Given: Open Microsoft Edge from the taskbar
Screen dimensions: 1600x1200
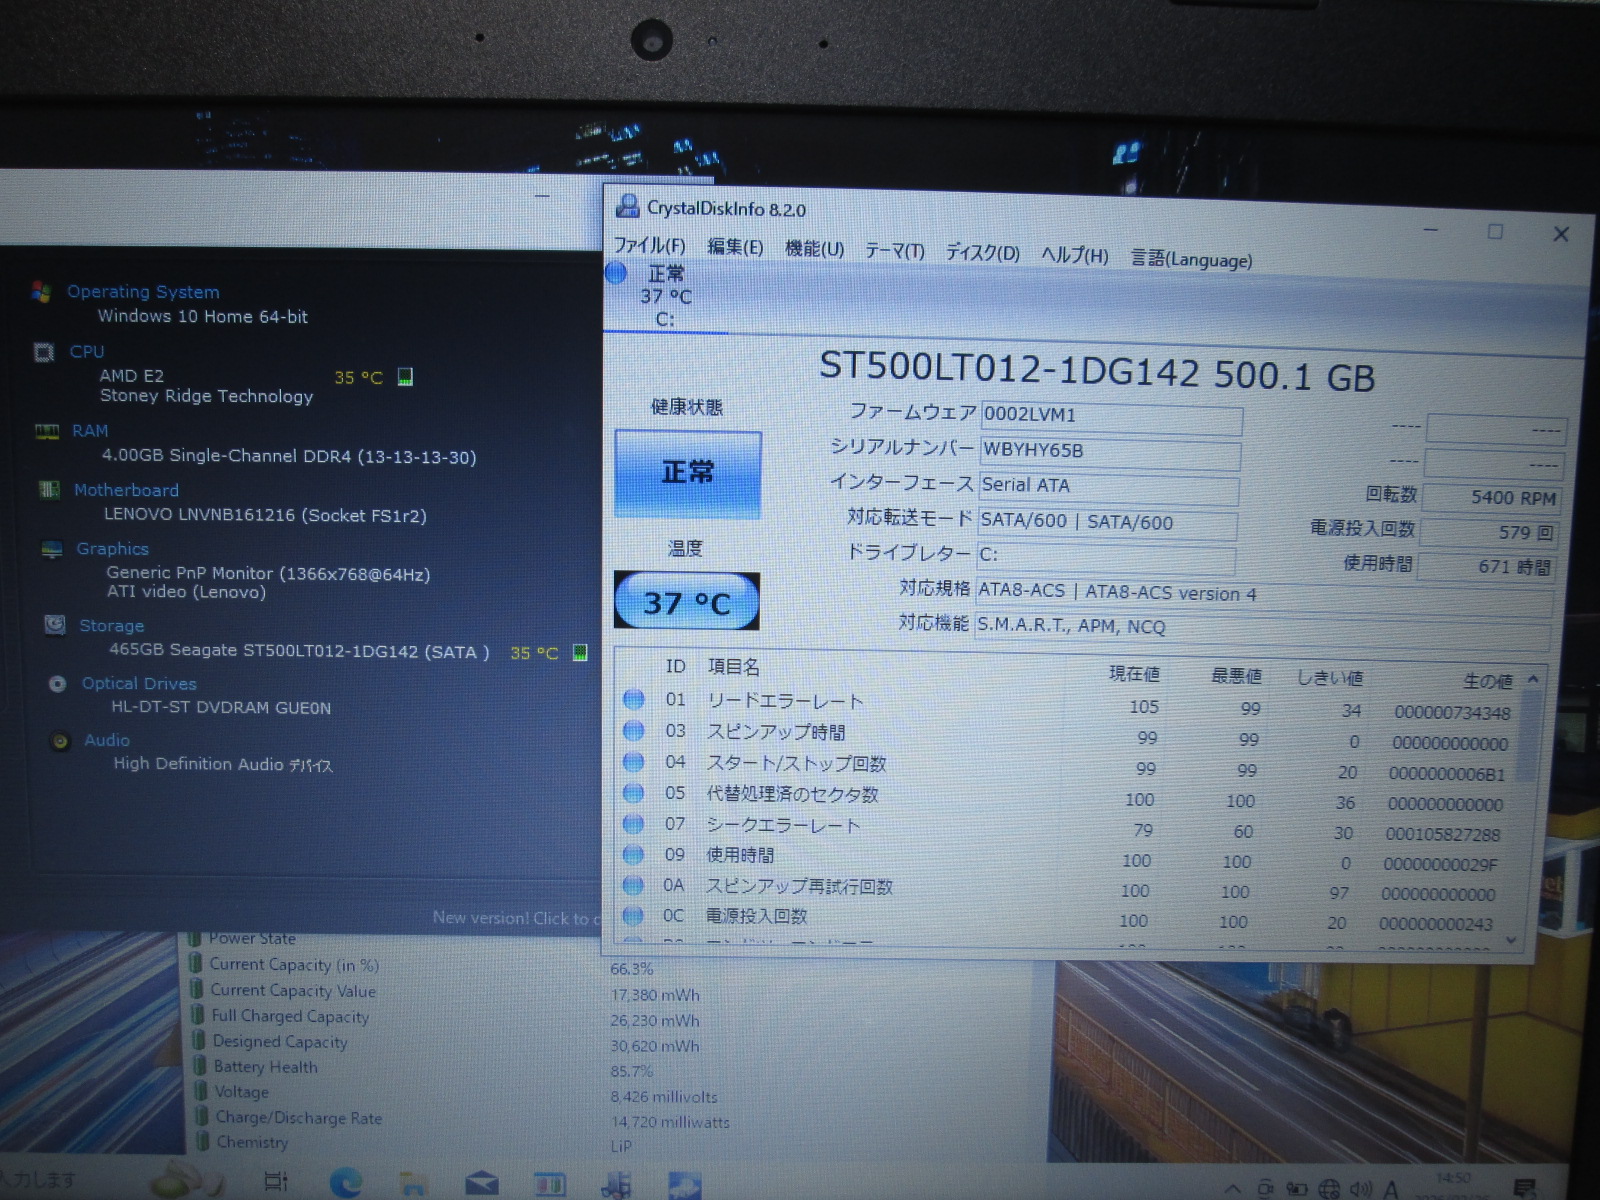Looking at the screenshot, I should coord(346,1183).
